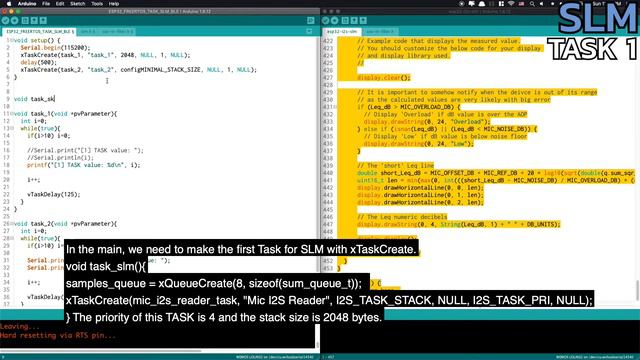Image resolution: width=640 pixels, height=360 pixels.
Task: Open Help menu
Action: click(114, 4)
